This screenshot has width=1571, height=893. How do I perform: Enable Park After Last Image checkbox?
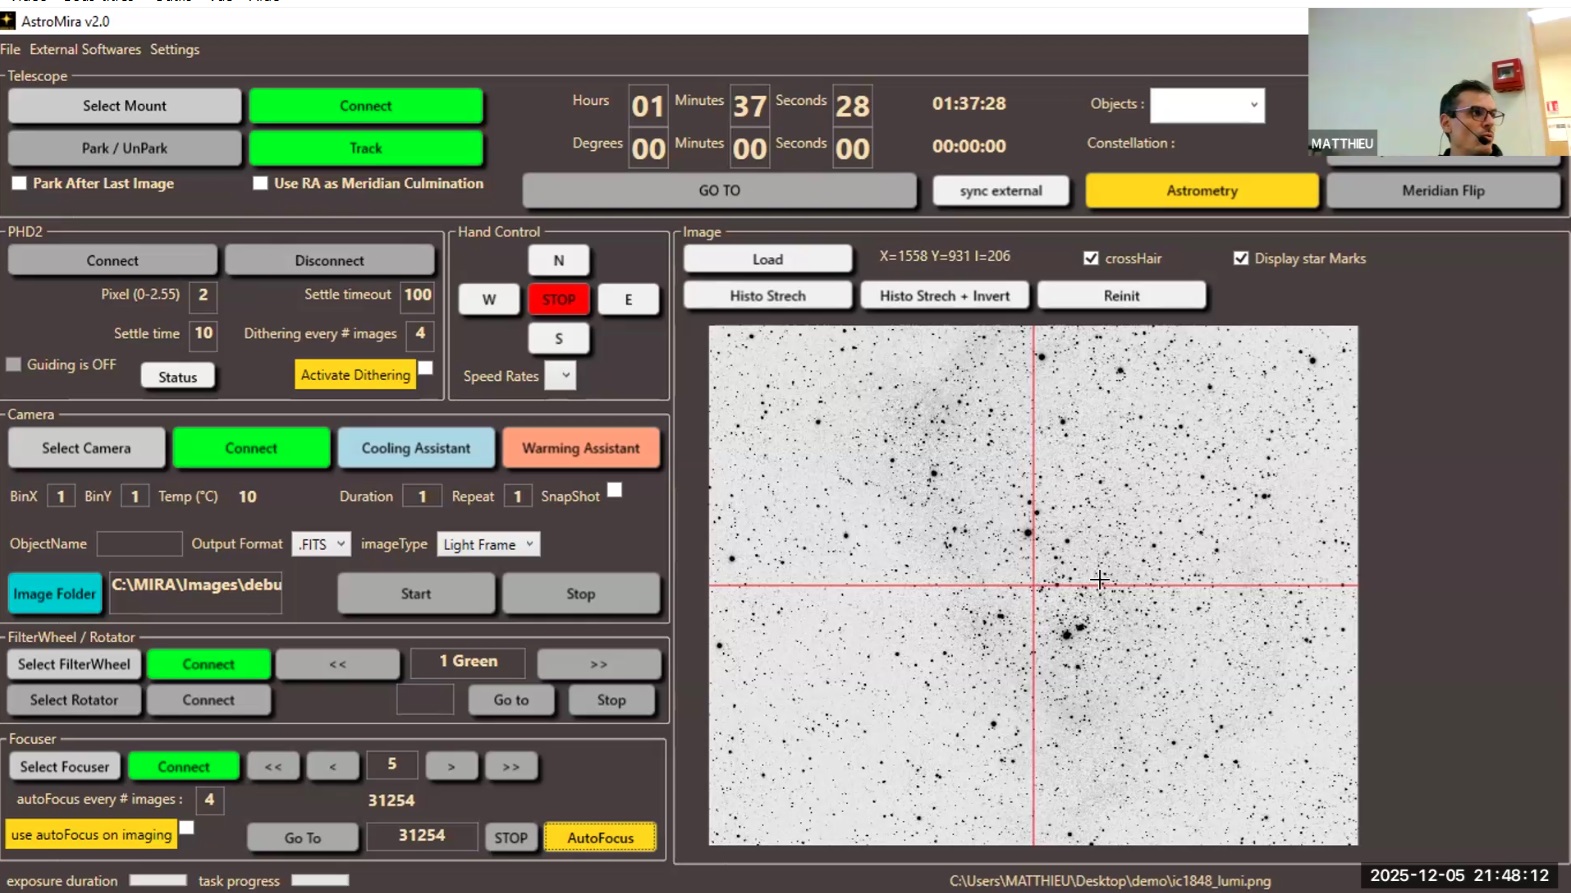pos(19,183)
